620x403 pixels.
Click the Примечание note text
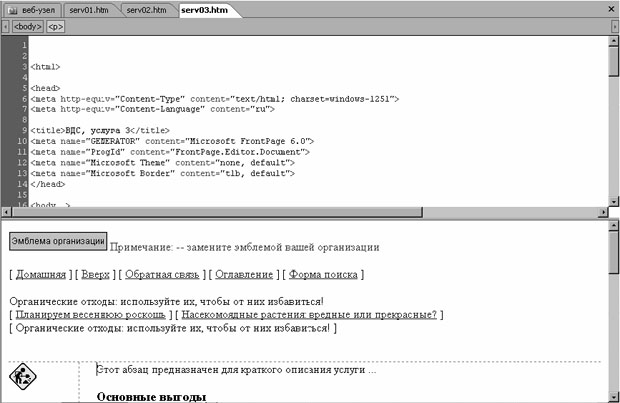(x=245, y=248)
